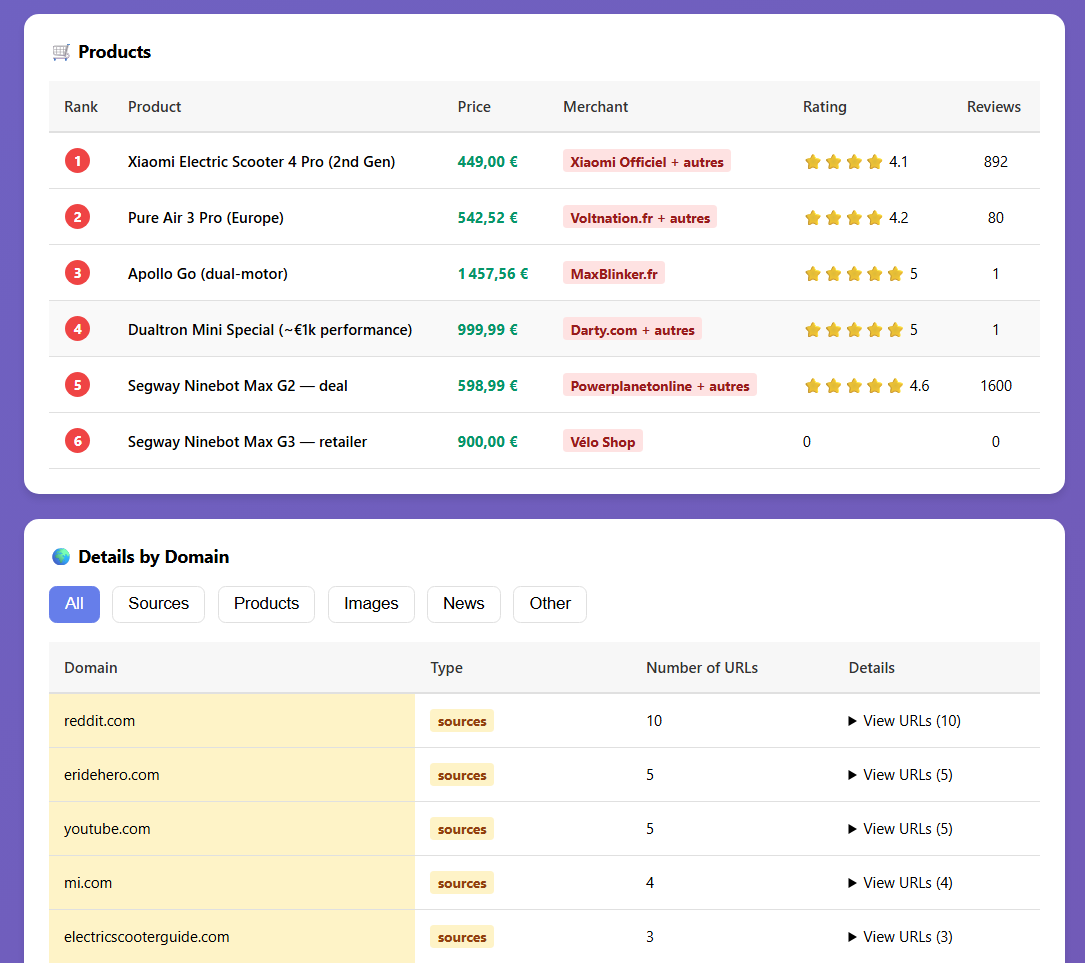Image resolution: width=1085 pixels, height=963 pixels.
Task: Select the eridehero.com domain cell
Action: point(111,774)
